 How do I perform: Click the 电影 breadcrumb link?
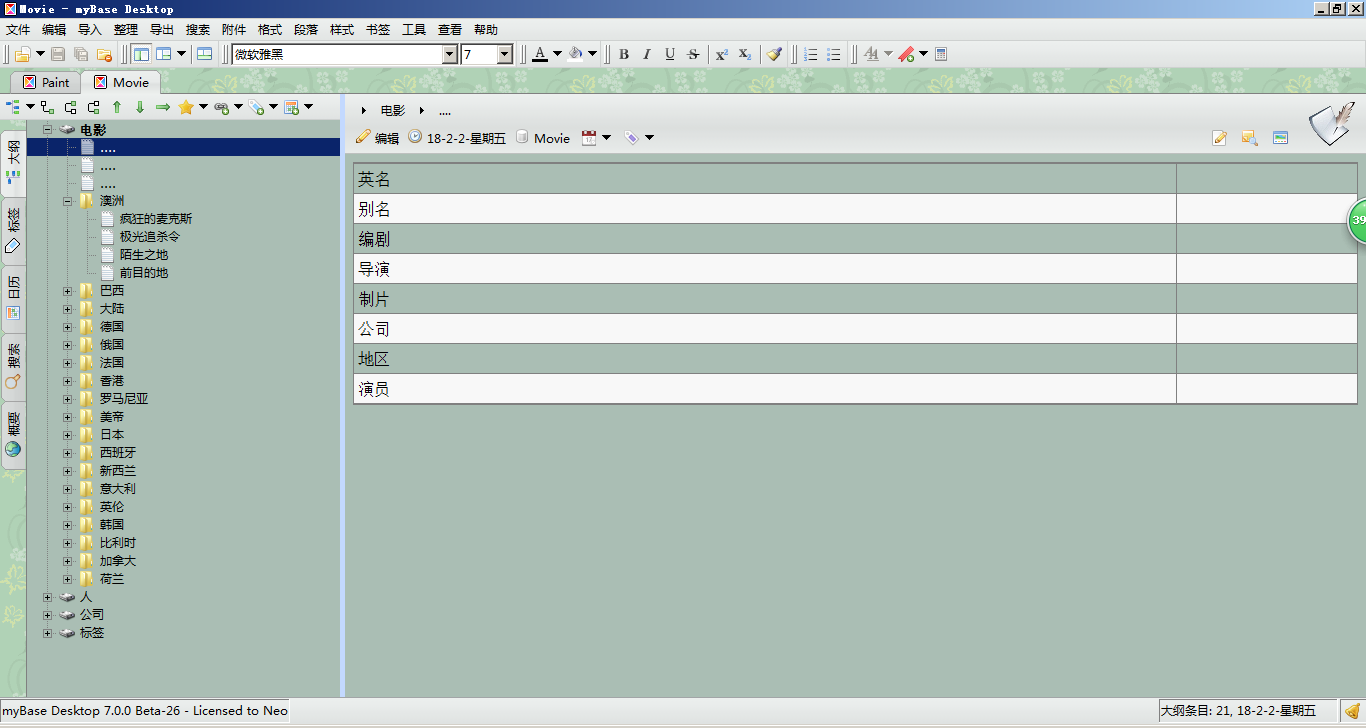[x=393, y=111]
